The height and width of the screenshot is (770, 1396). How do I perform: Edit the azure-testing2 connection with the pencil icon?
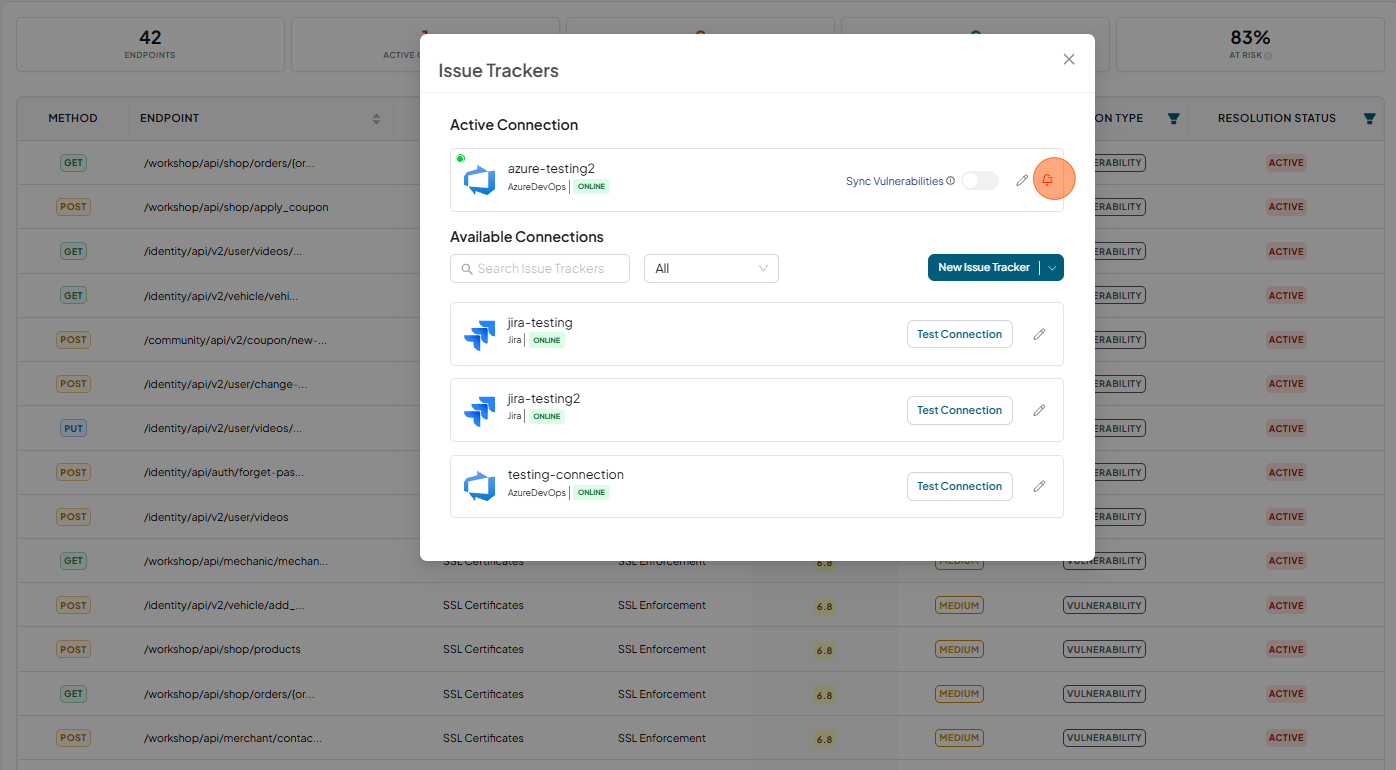coord(1022,181)
